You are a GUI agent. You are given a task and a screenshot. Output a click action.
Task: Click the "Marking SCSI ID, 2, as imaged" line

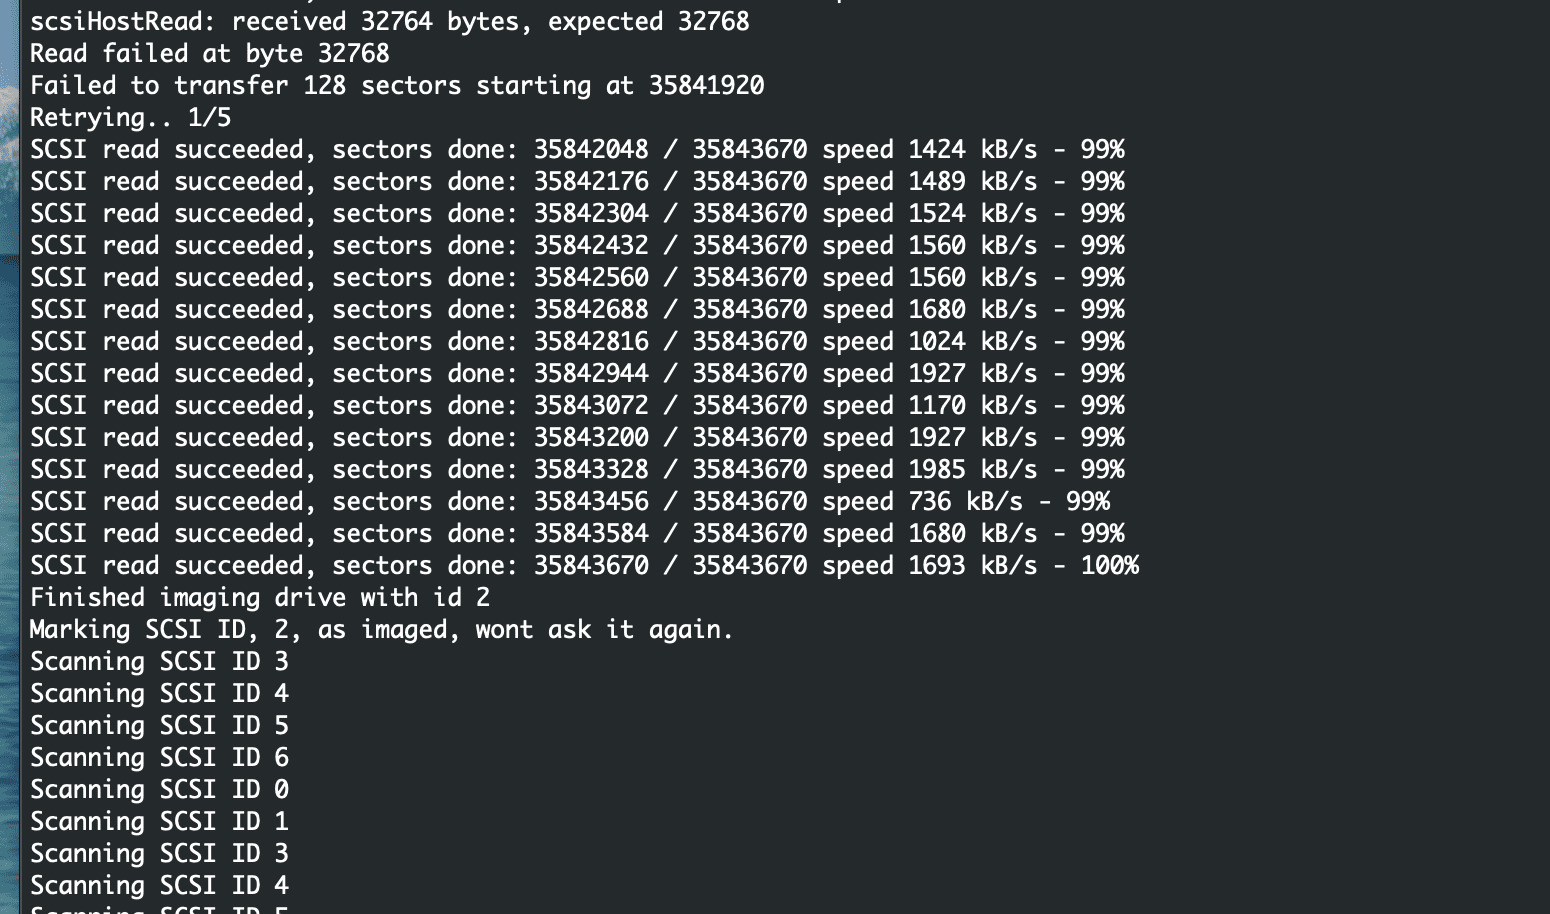(x=381, y=630)
